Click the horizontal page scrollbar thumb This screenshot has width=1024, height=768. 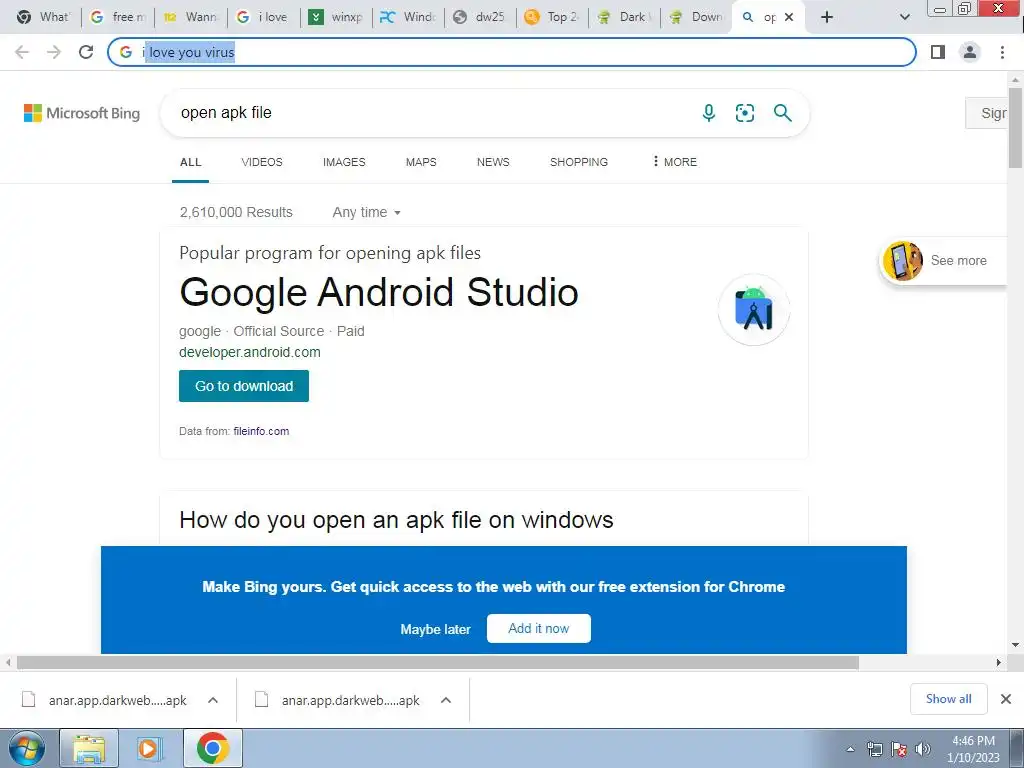pos(438,662)
